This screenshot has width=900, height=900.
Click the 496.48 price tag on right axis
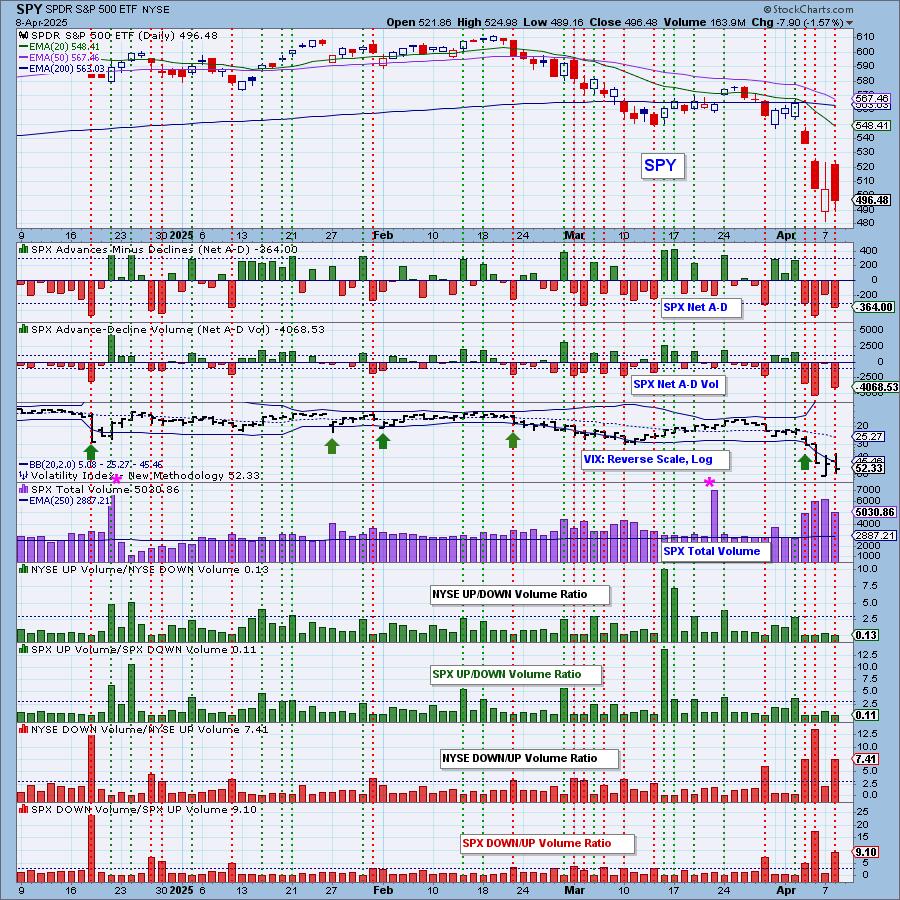pos(872,200)
